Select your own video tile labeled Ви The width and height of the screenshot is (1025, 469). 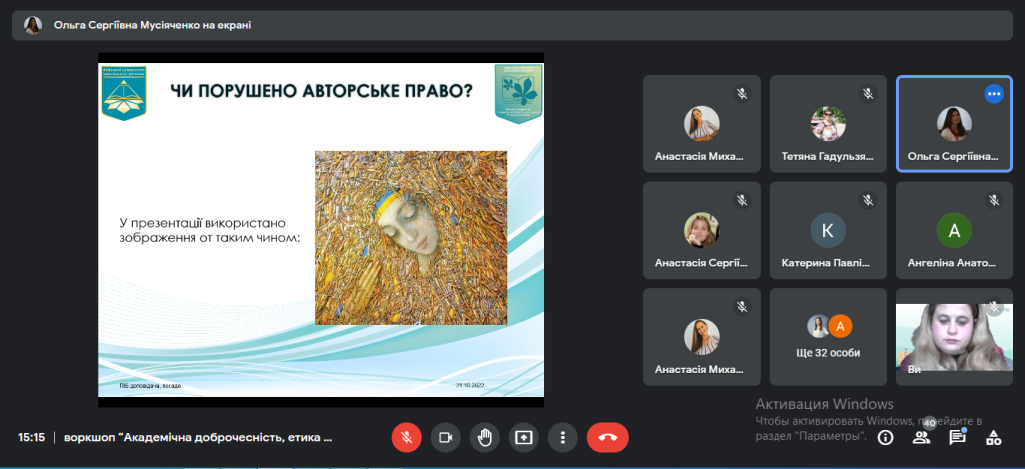[954, 337]
